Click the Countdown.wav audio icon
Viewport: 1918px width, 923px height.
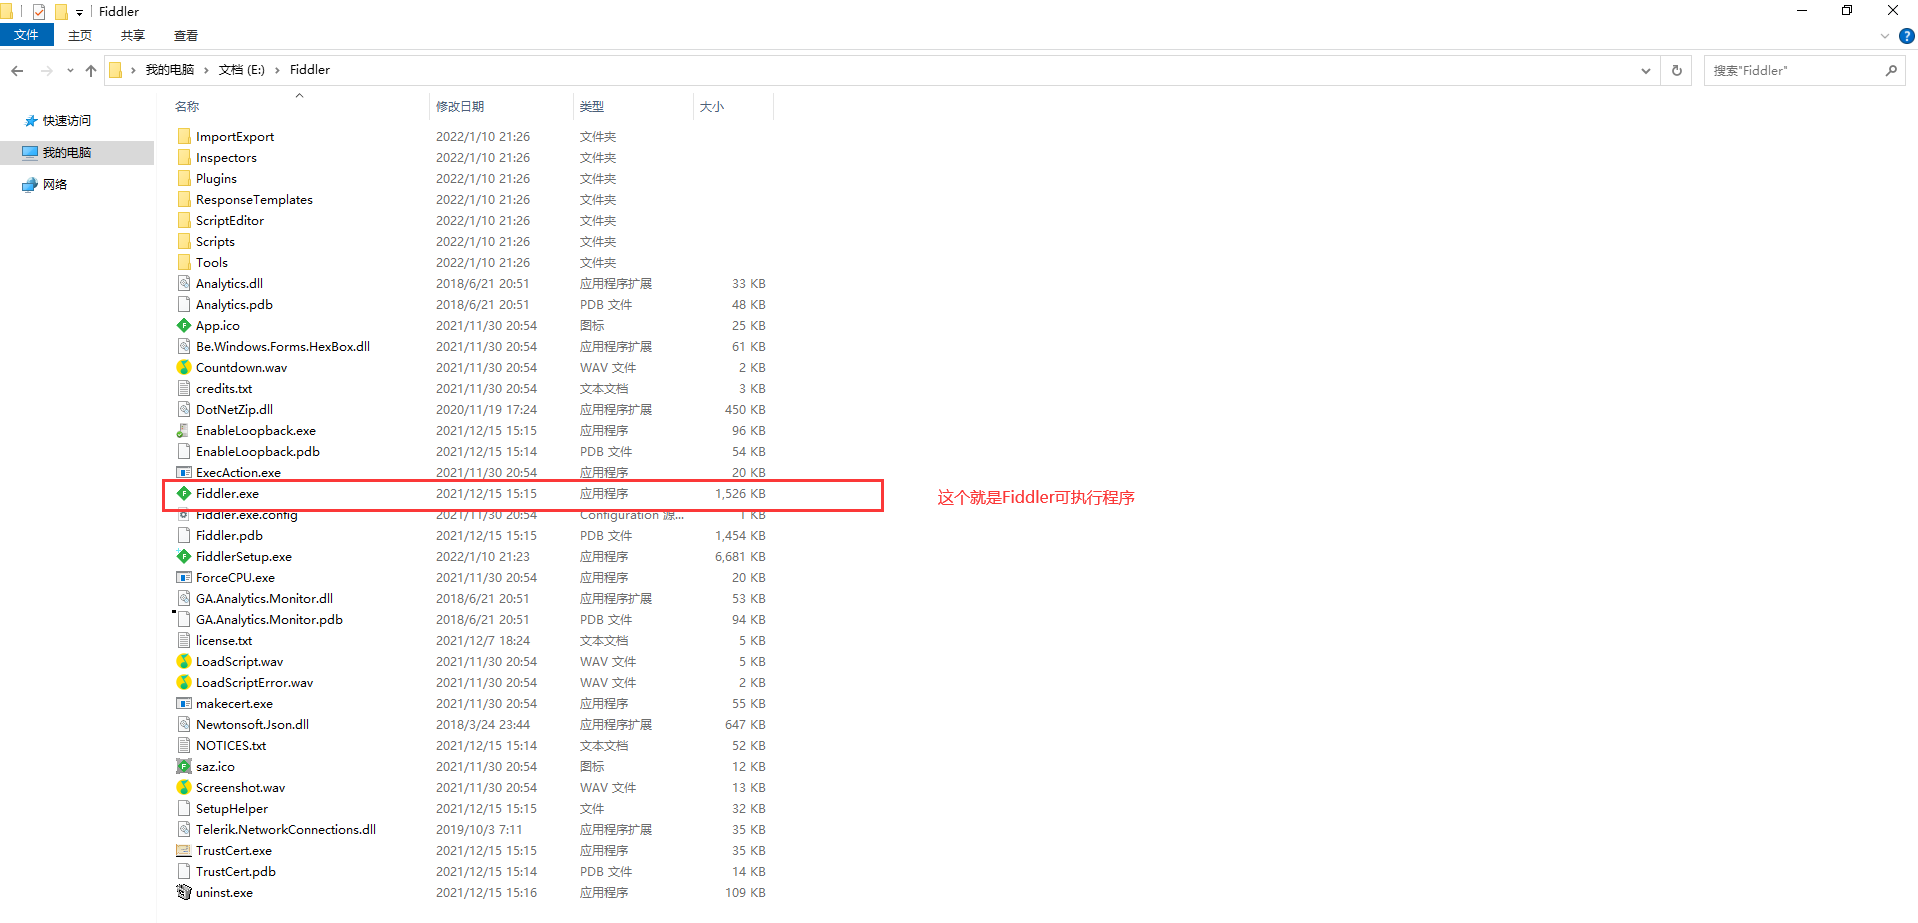click(184, 367)
